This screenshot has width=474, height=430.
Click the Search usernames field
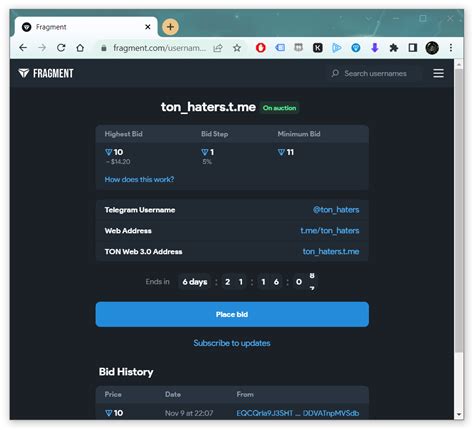click(x=375, y=73)
